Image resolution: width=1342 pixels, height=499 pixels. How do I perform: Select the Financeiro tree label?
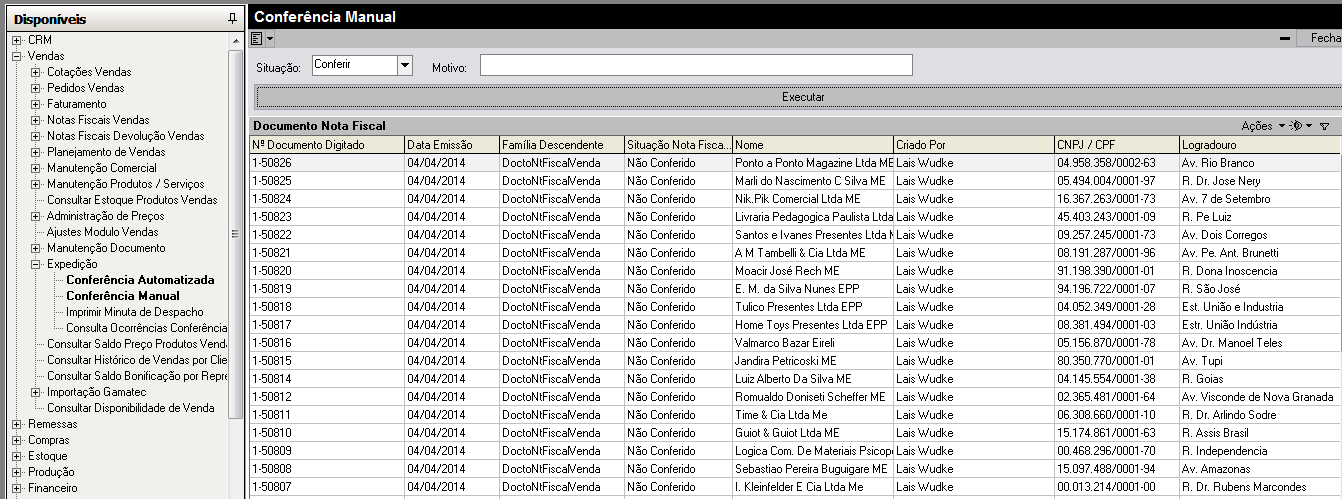click(x=52, y=488)
